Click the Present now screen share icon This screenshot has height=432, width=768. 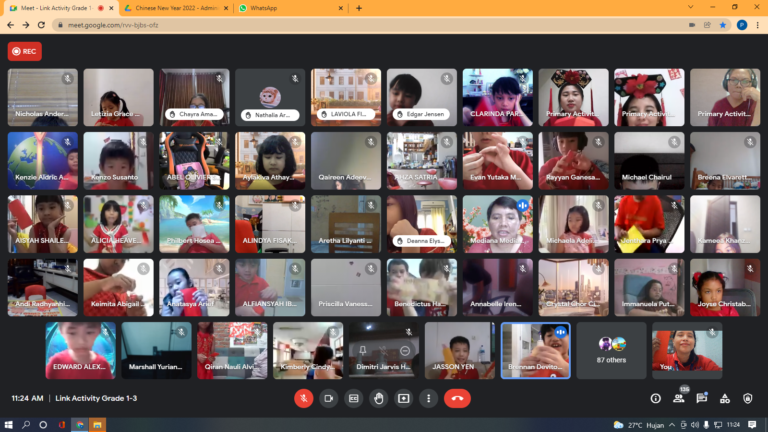coord(403,398)
